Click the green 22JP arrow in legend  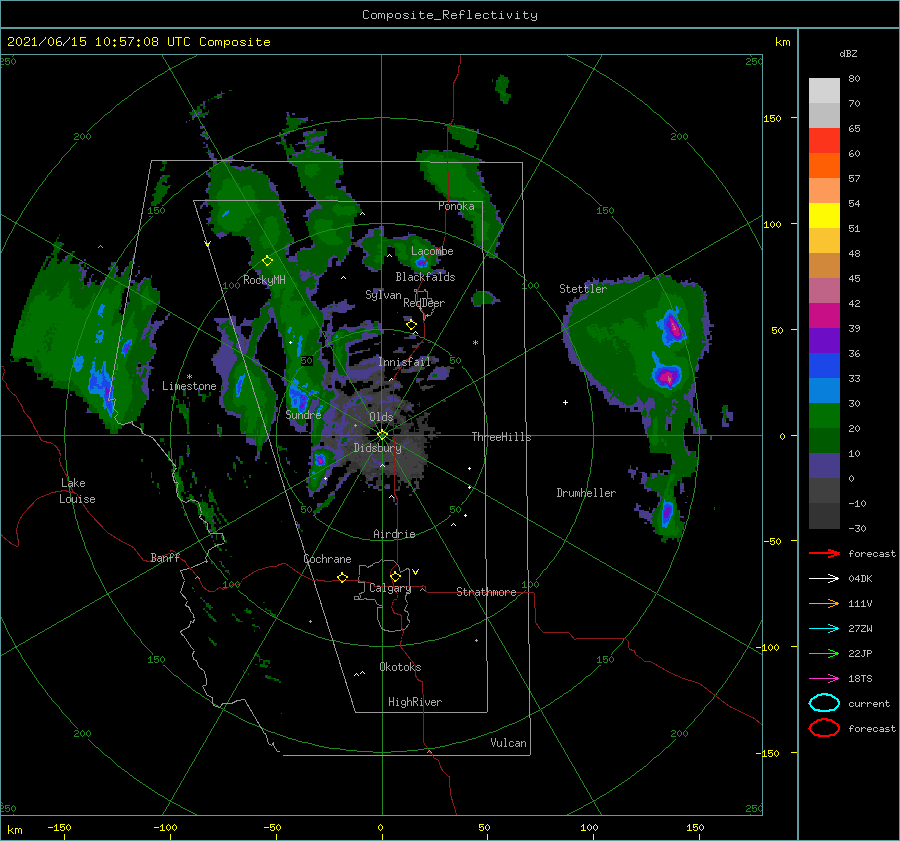tap(824, 653)
